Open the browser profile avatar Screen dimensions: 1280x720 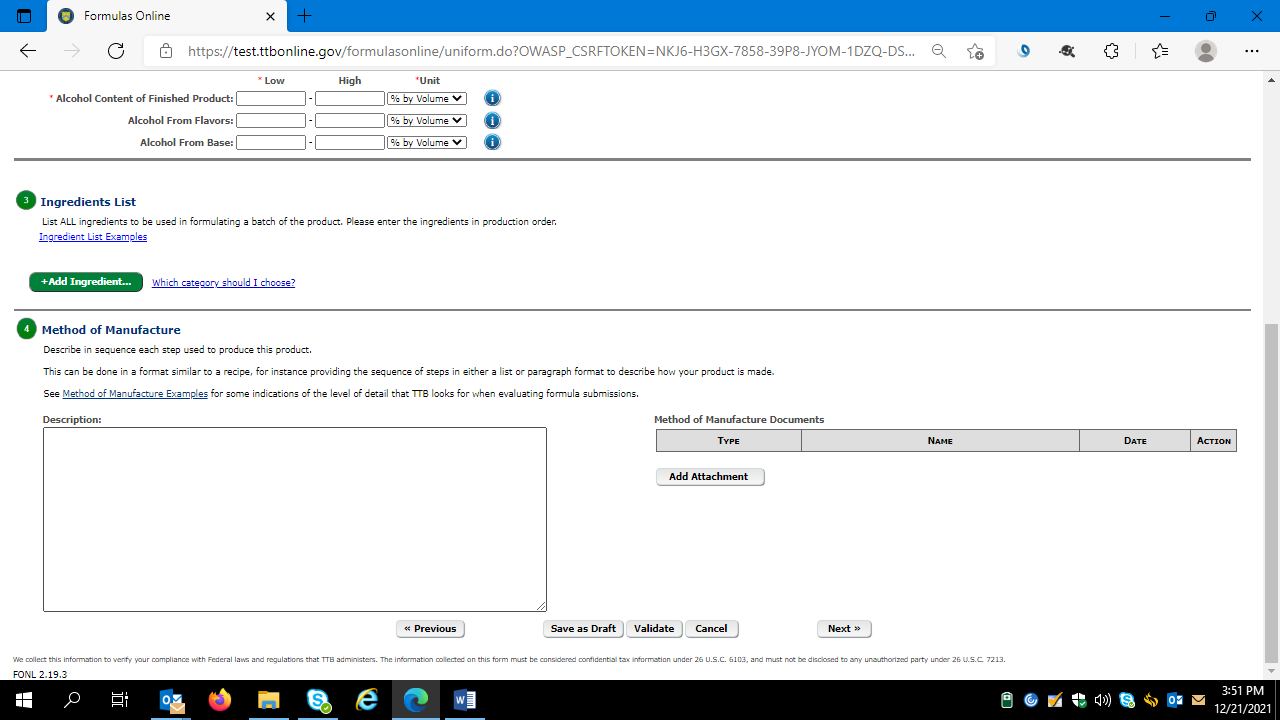tap(1206, 51)
